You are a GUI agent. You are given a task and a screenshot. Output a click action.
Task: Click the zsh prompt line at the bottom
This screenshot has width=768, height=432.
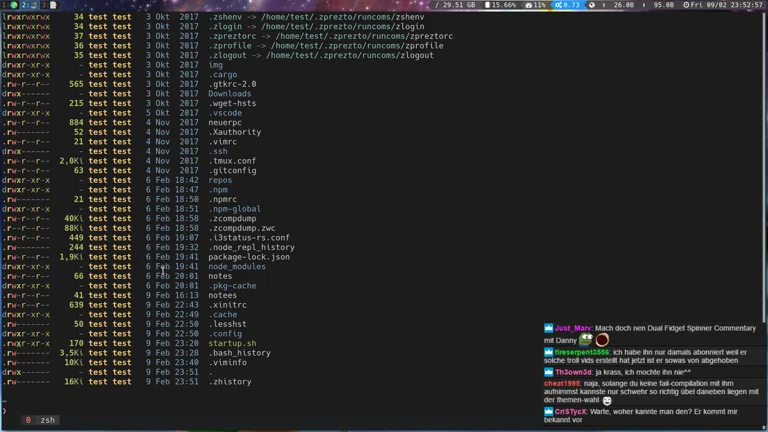coord(4,410)
